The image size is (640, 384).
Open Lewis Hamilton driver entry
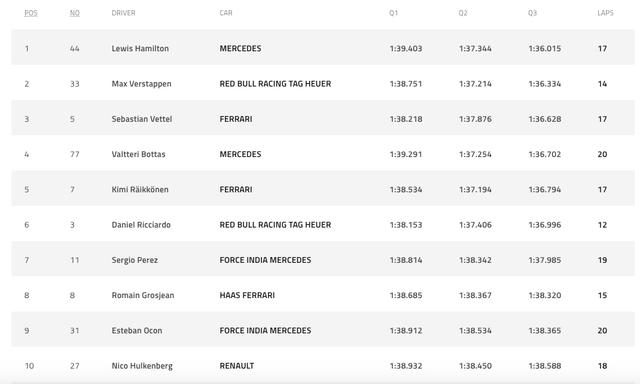(x=140, y=49)
